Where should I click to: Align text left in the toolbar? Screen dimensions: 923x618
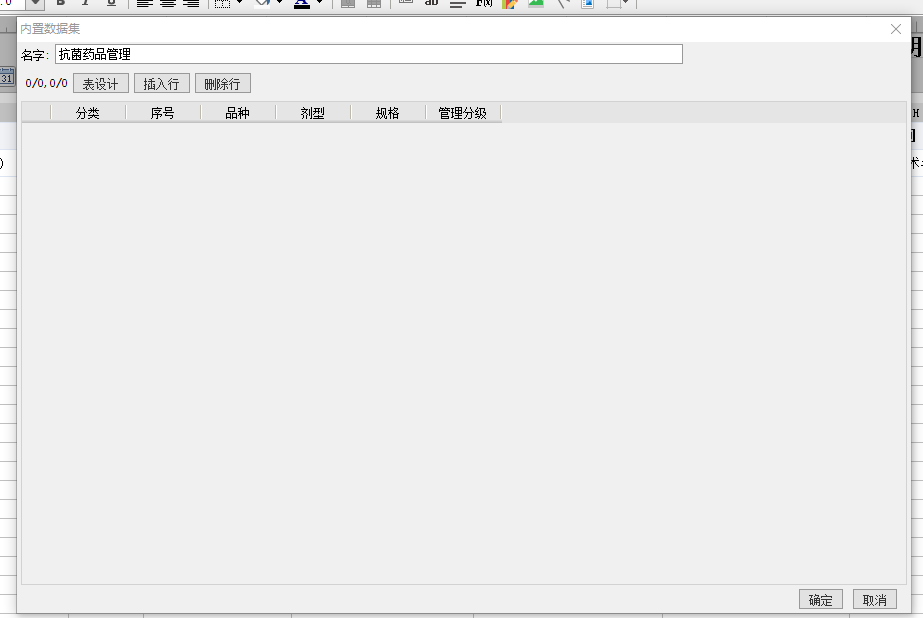(145, 3)
